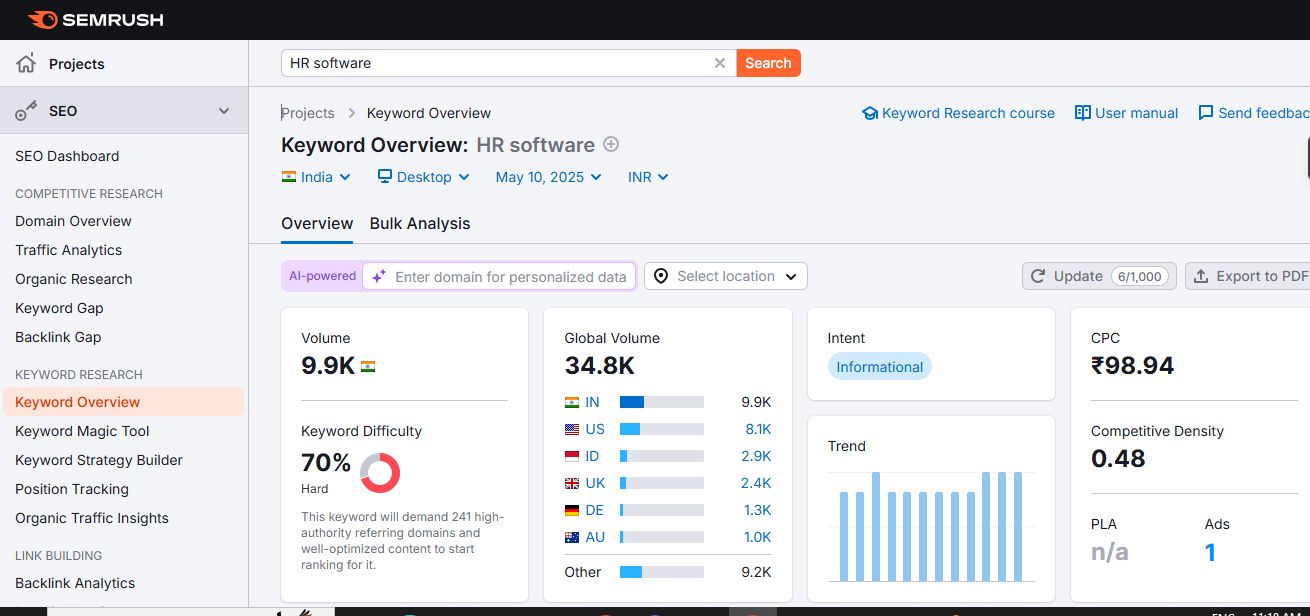Open Keyword Strategy Builder

tap(99, 460)
